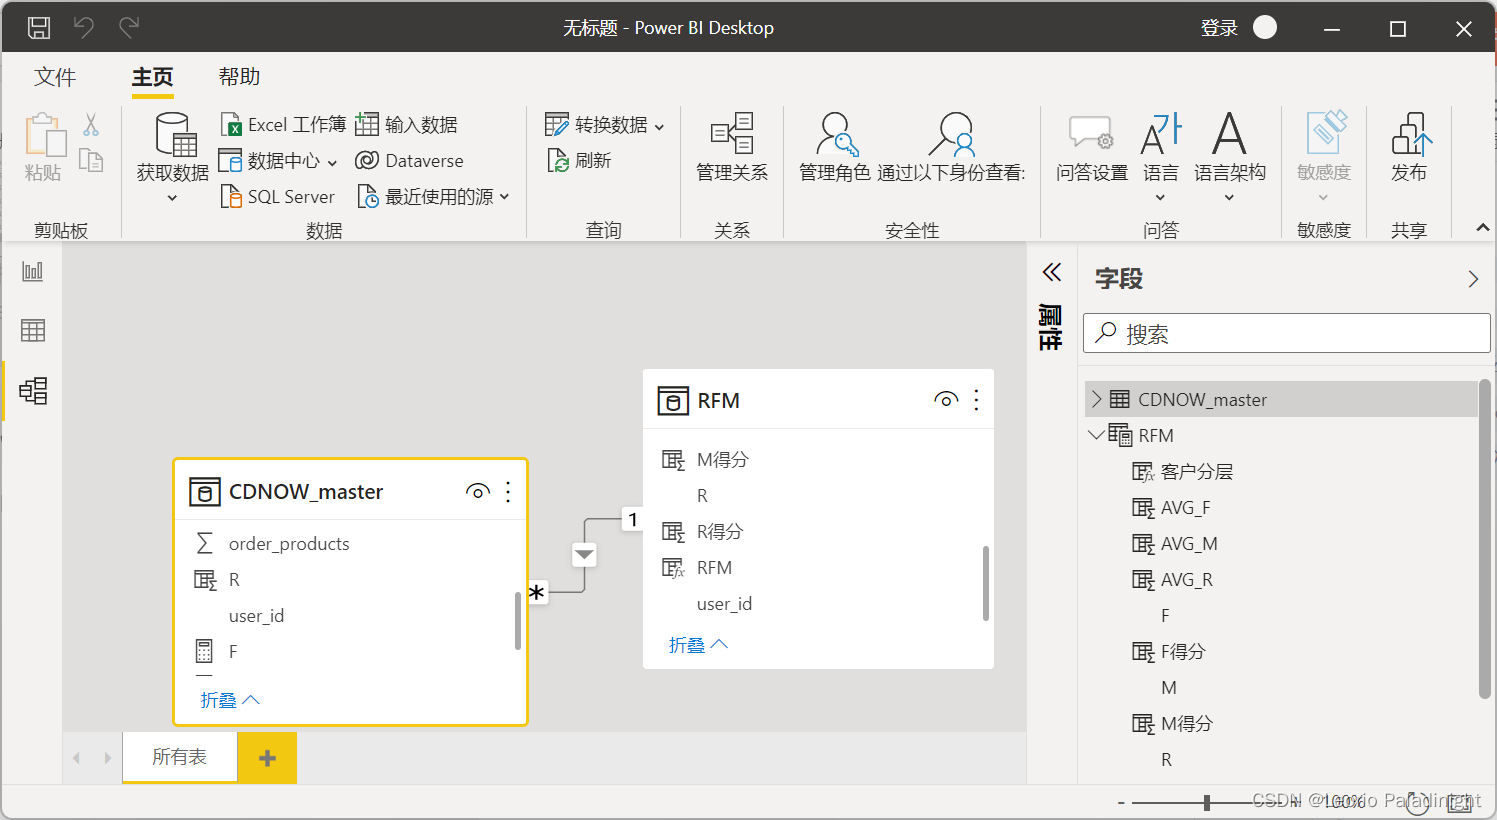Click RFM card vertical scrollbar
This screenshot has width=1497, height=820.
pos(986,583)
